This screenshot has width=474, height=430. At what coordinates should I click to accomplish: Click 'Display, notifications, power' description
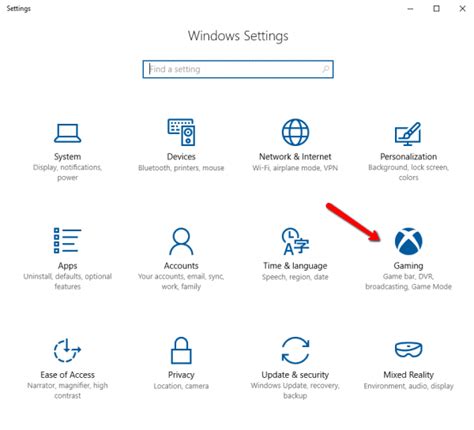point(67,172)
